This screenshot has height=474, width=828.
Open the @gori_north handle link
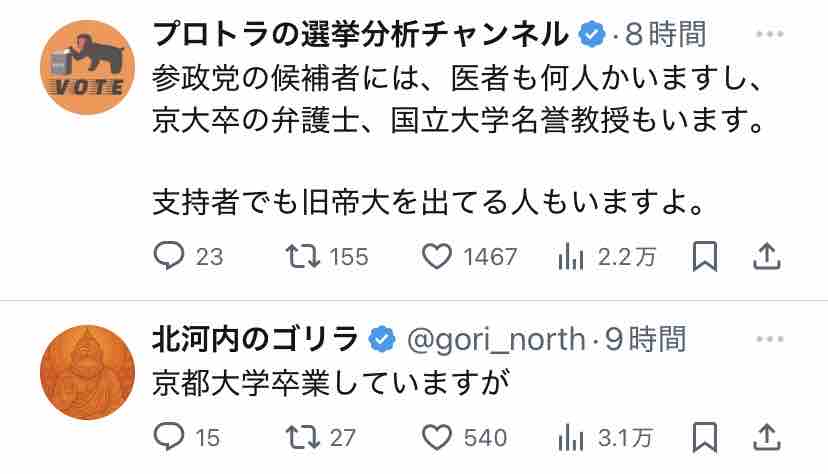coord(495,339)
